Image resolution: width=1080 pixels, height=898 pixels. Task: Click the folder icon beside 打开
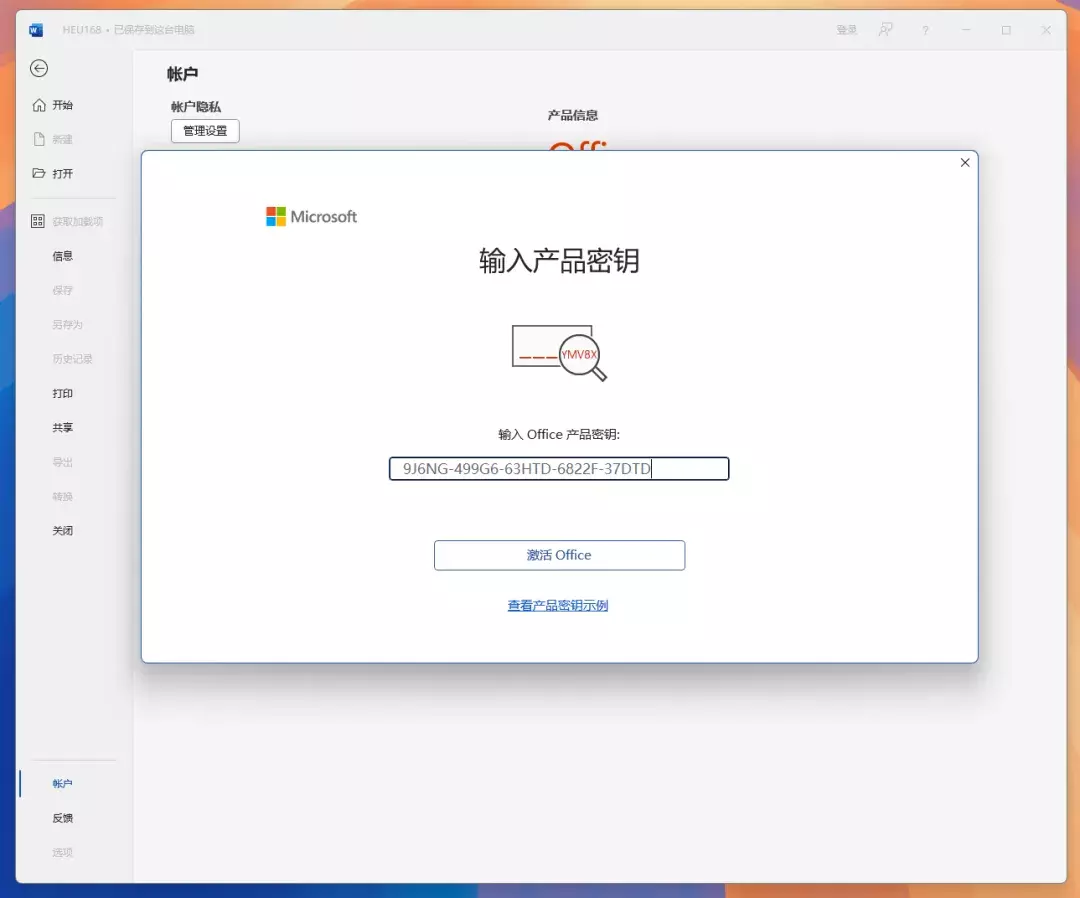tap(39, 173)
